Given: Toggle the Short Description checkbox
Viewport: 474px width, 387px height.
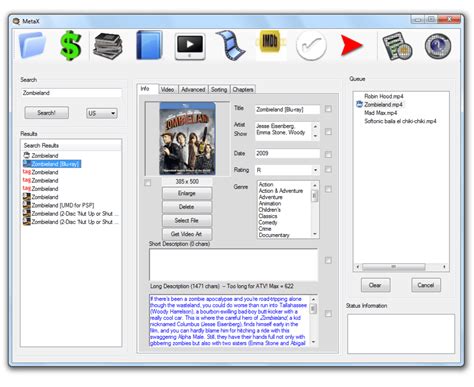Looking at the screenshot, I should coord(328,260).
